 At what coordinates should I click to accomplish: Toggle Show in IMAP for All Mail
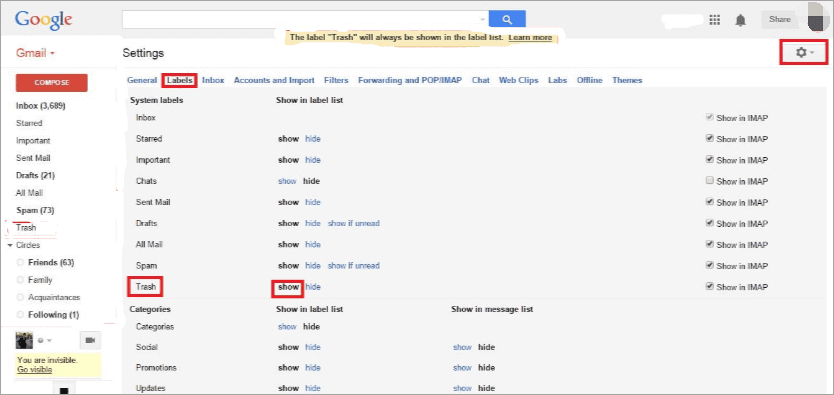point(709,244)
